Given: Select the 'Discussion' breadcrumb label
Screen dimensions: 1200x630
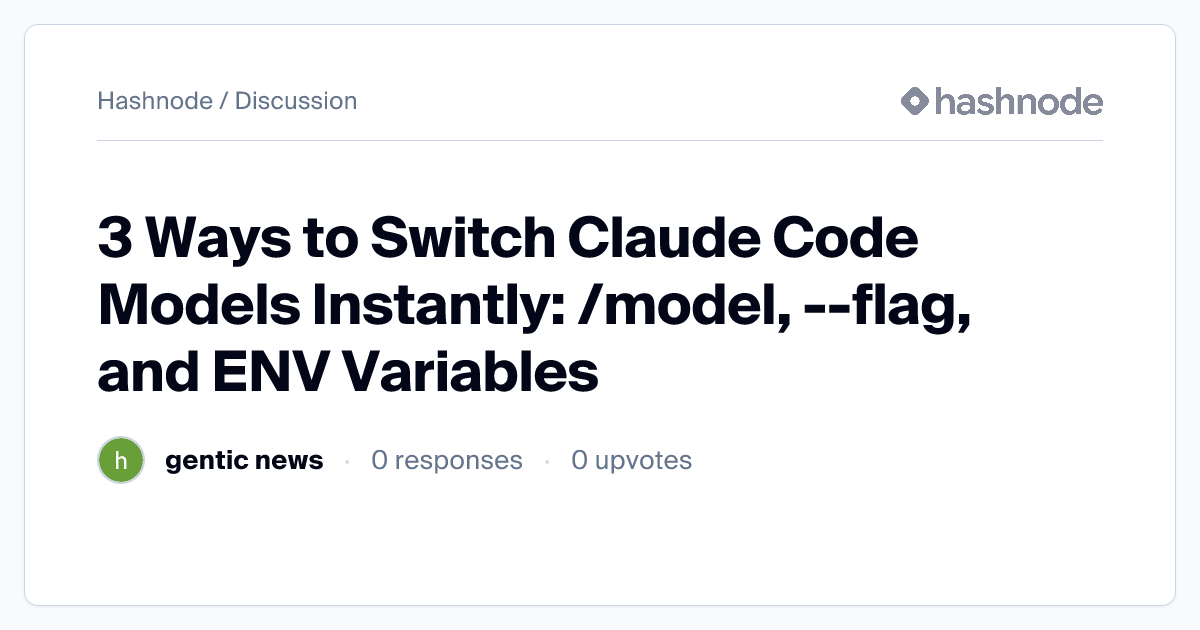Looking at the screenshot, I should click(296, 101).
